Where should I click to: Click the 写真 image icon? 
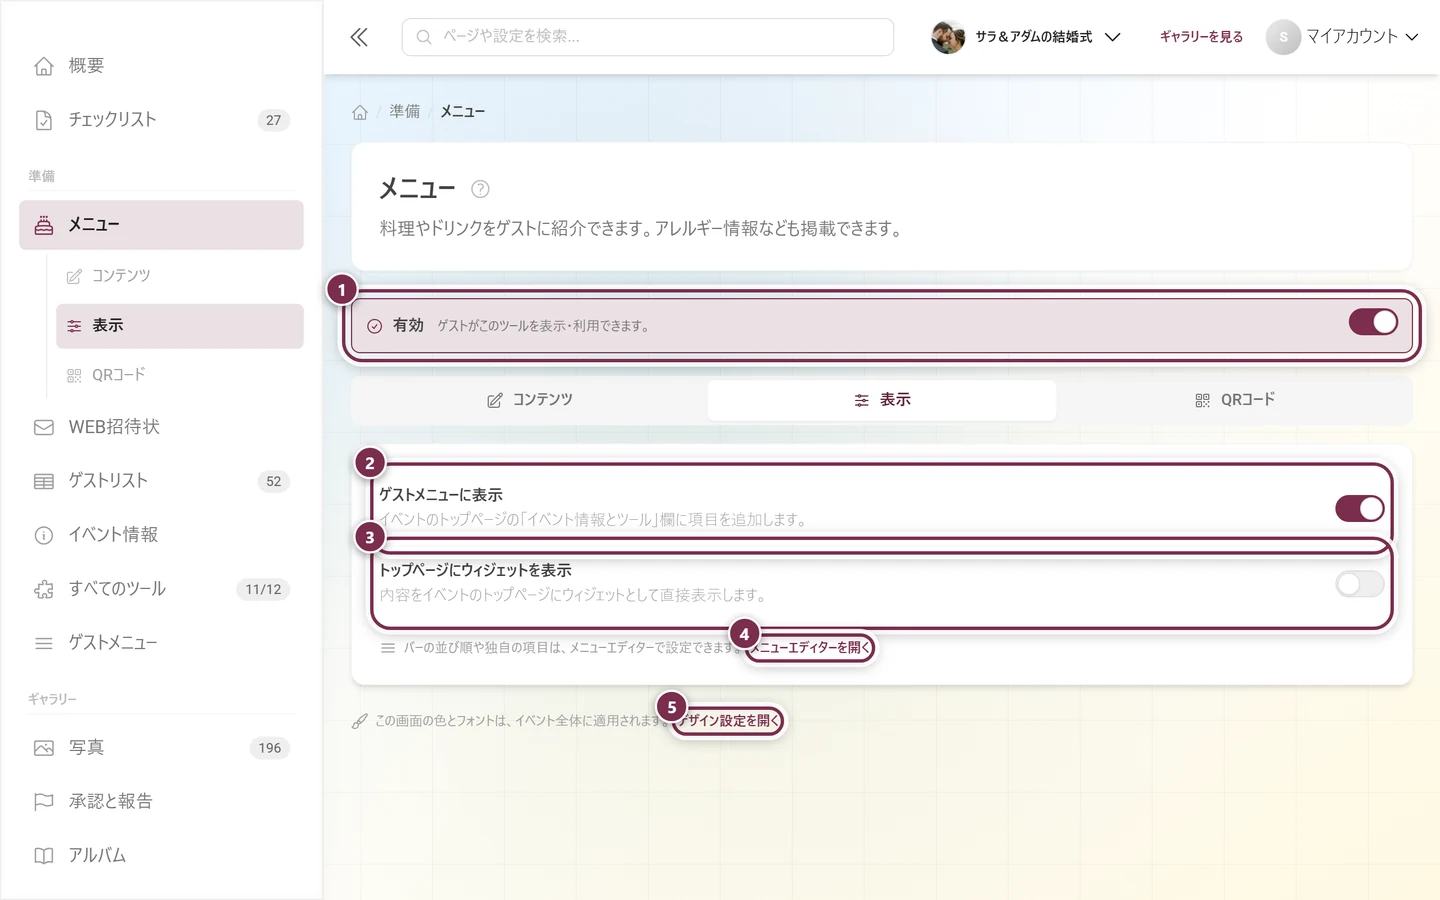point(44,748)
